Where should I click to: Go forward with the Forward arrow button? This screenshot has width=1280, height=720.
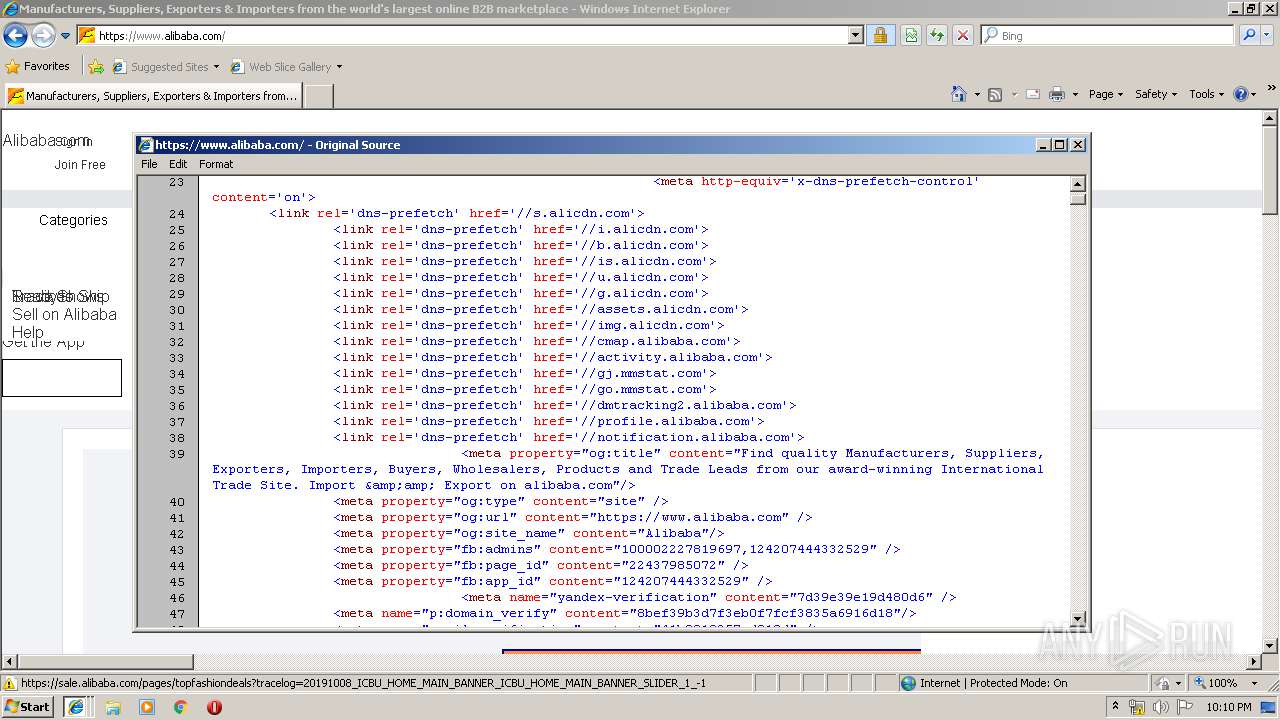(x=43, y=36)
